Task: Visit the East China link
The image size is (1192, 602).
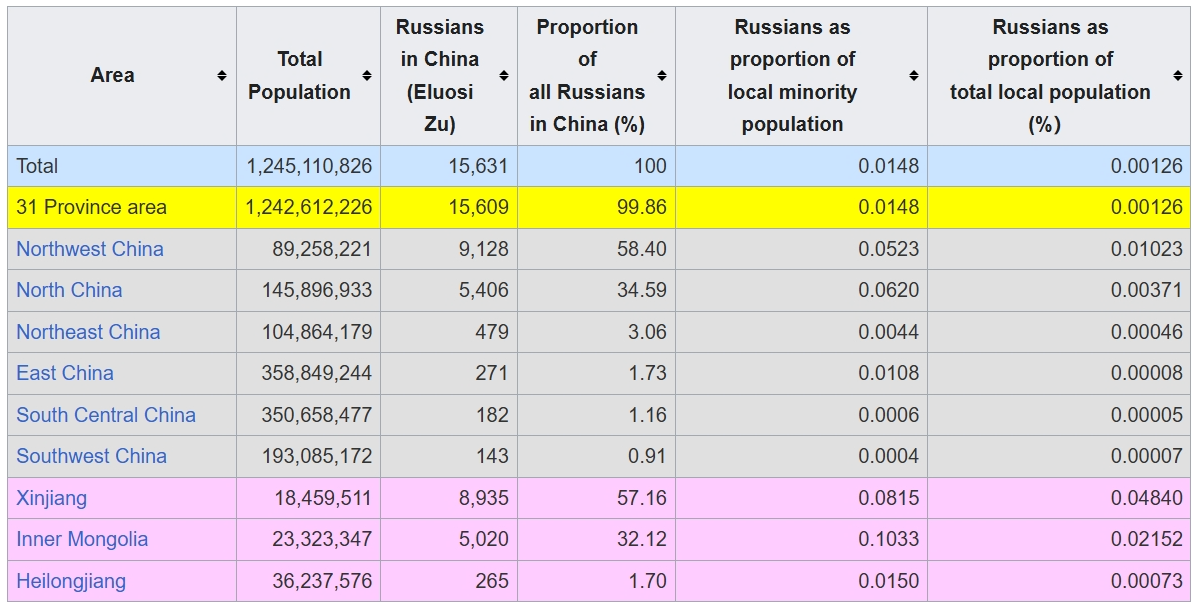Action: point(65,373)
